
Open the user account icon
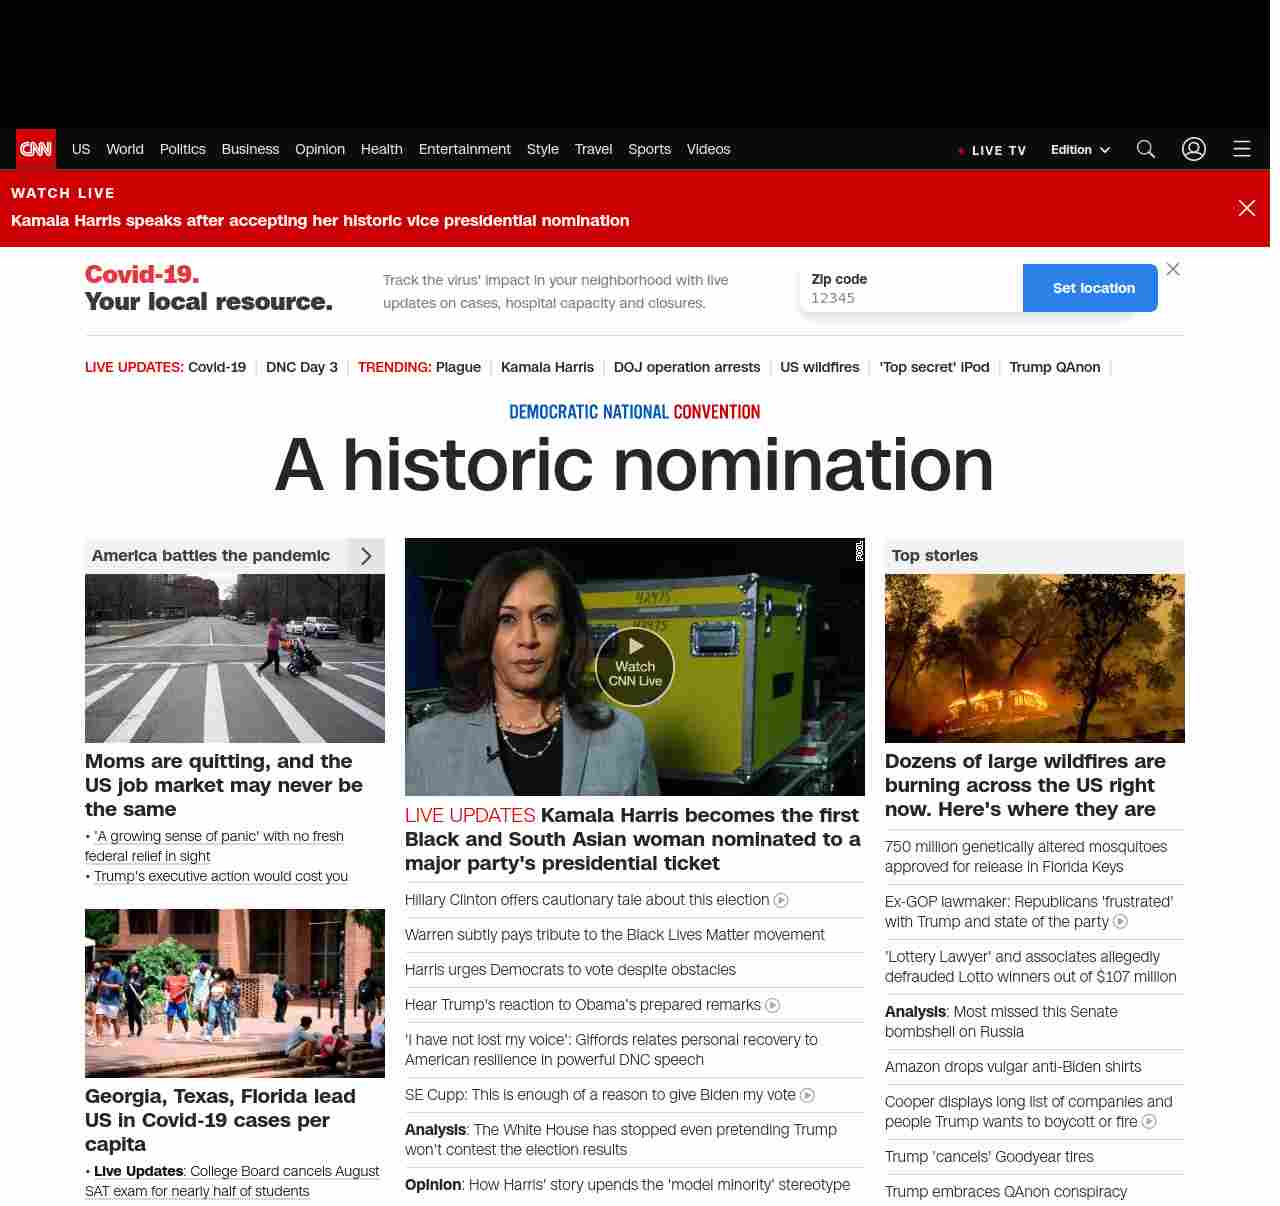[1193, 149]
